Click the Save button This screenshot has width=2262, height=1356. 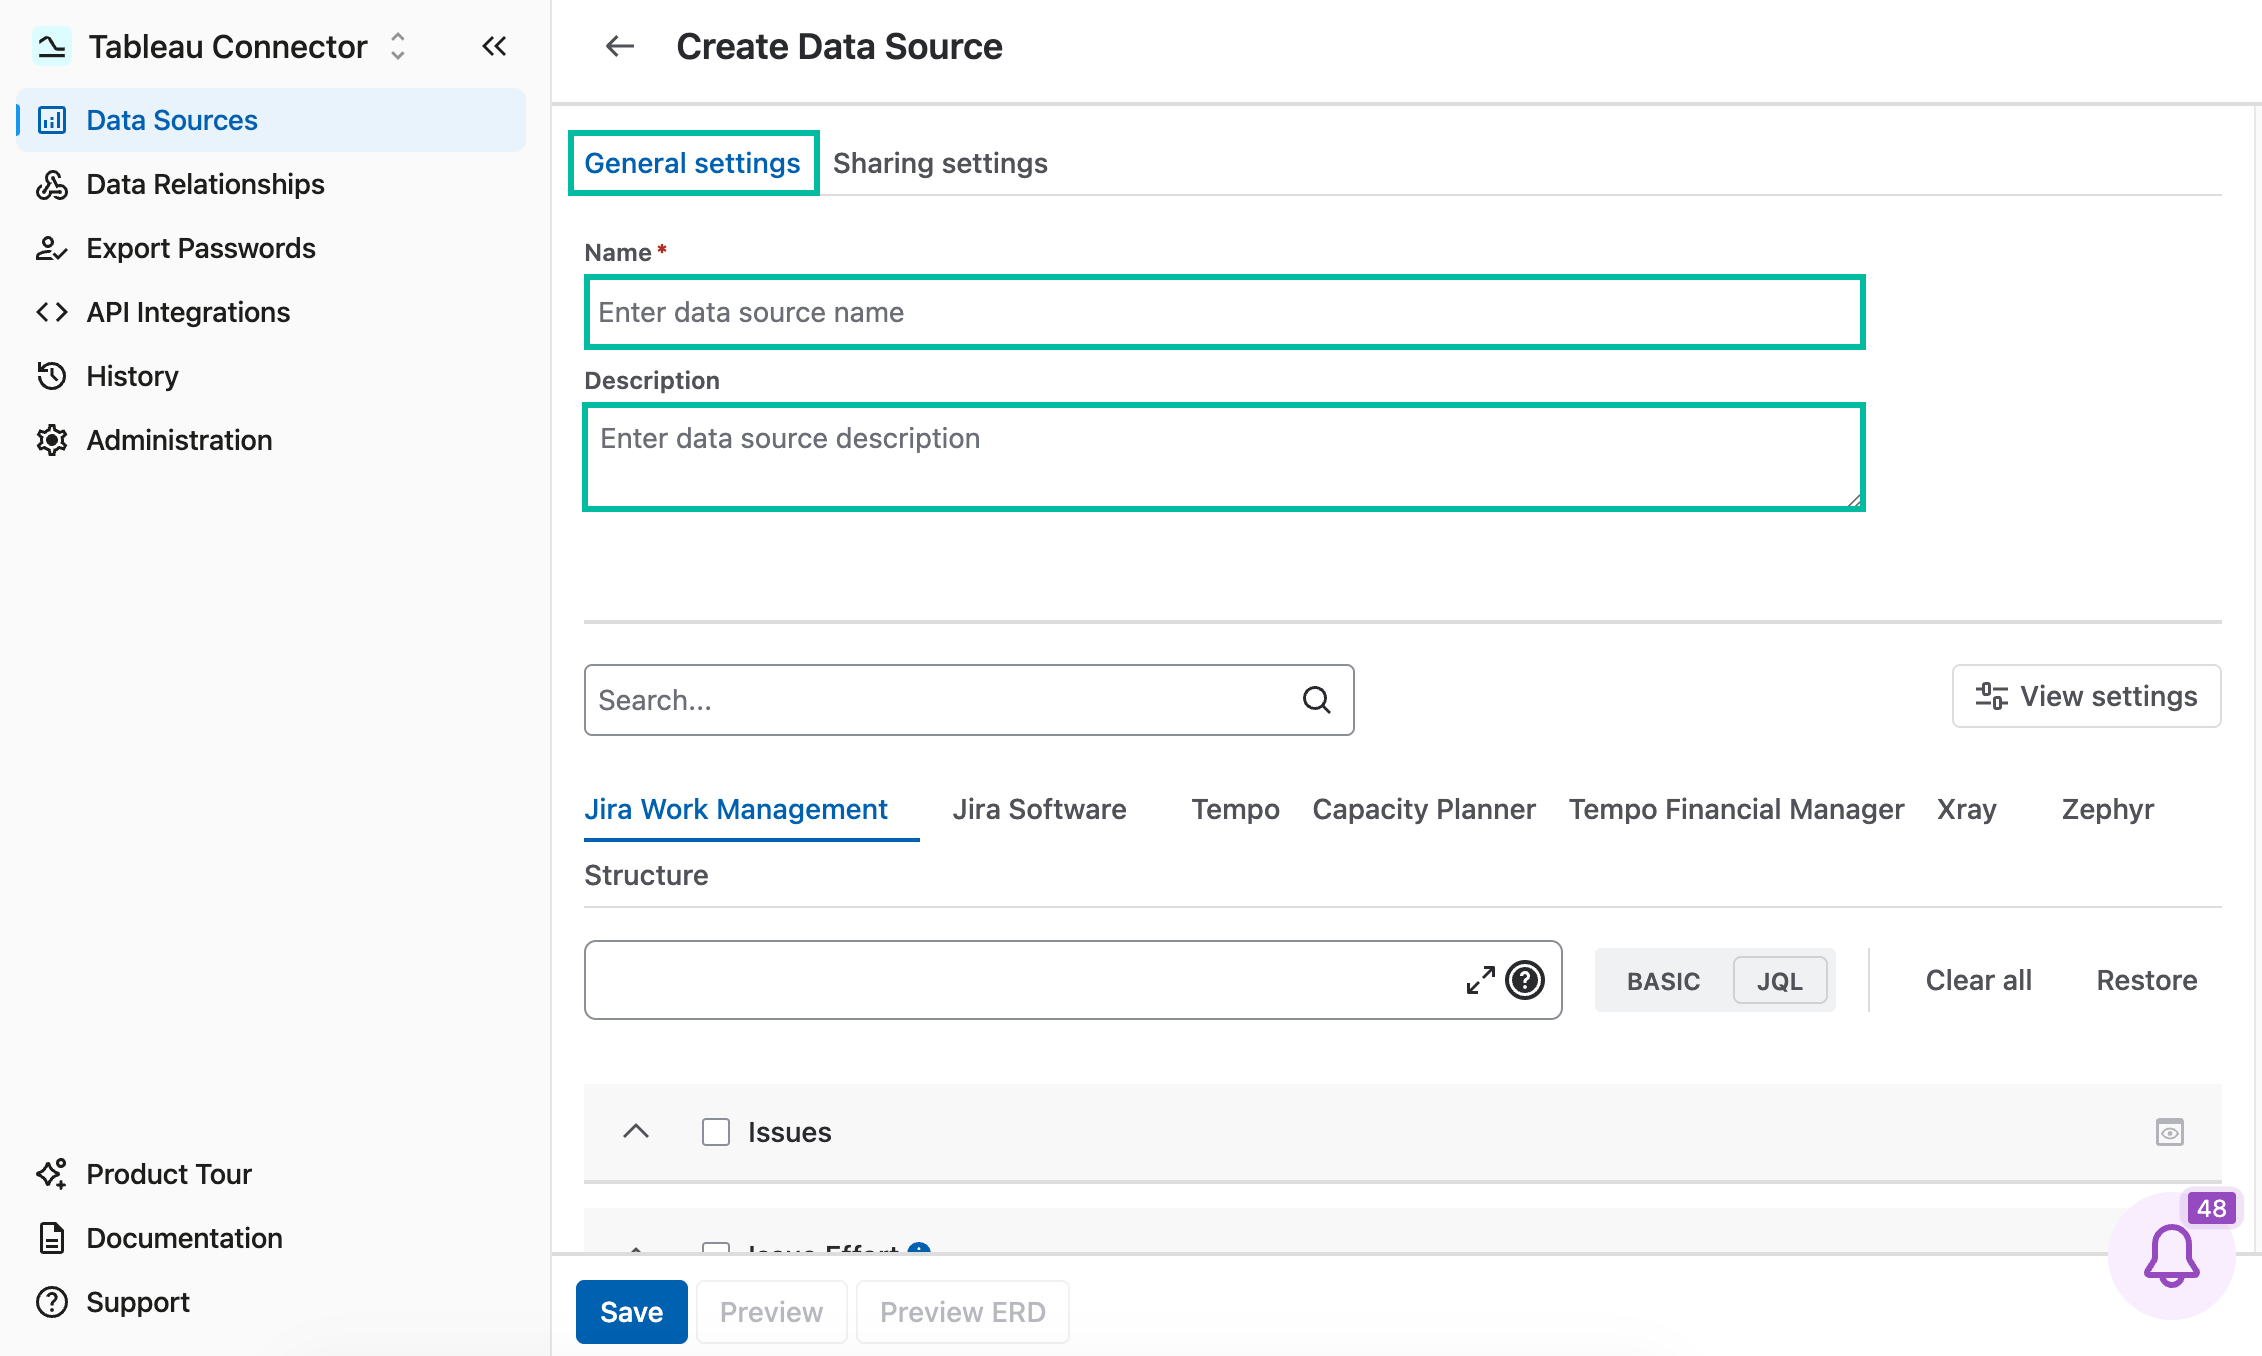(631, 1312)
